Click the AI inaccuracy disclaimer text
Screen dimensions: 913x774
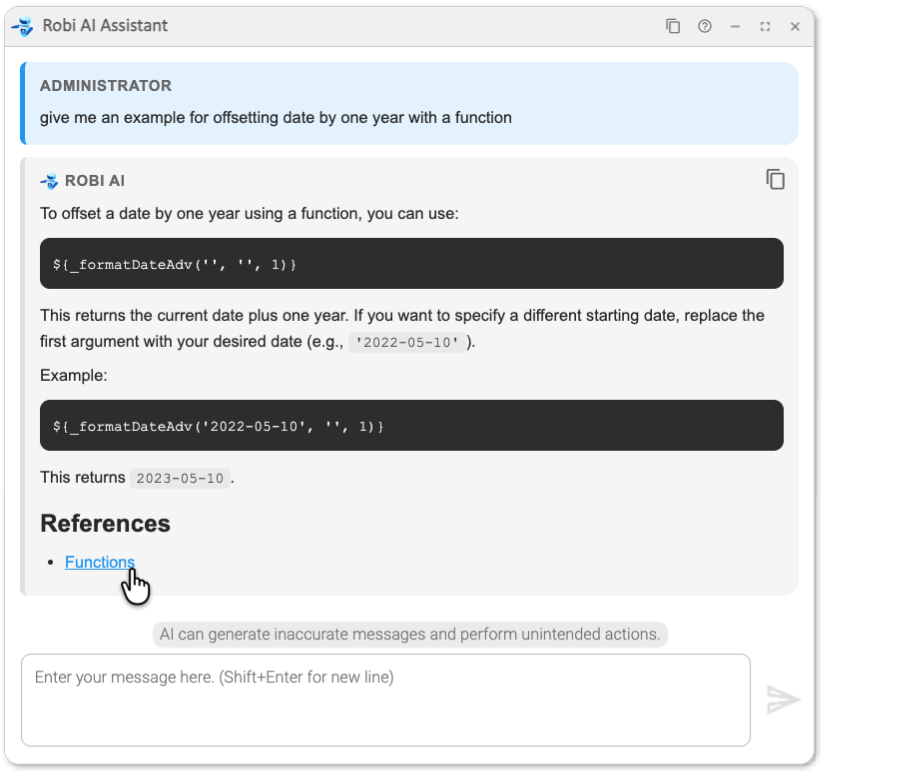409,634
